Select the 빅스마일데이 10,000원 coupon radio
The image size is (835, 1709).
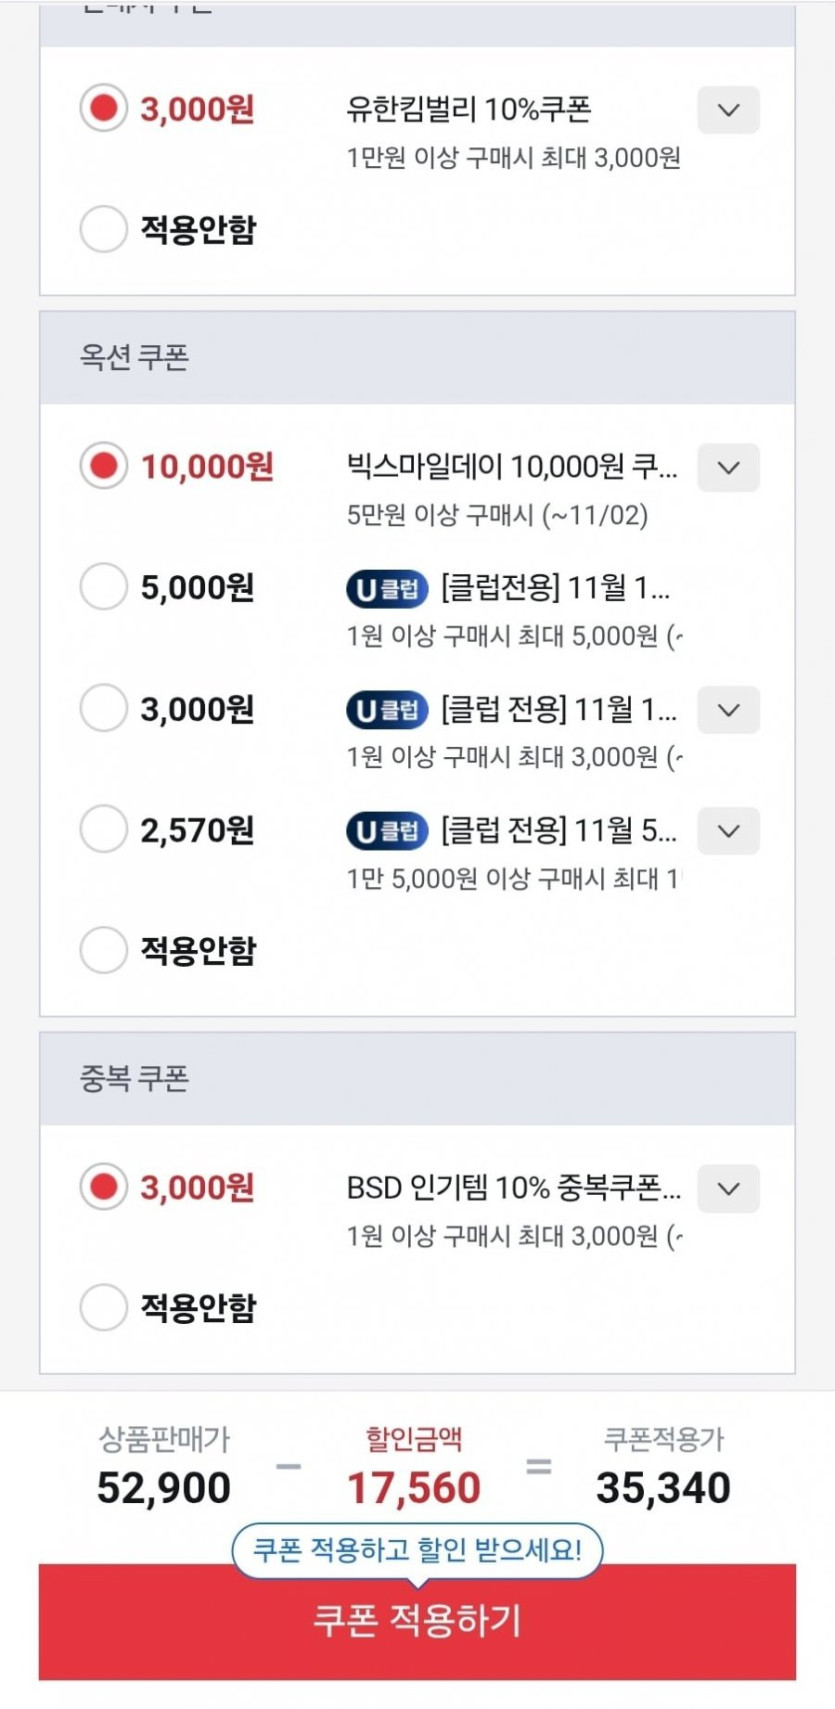point(103,466)
